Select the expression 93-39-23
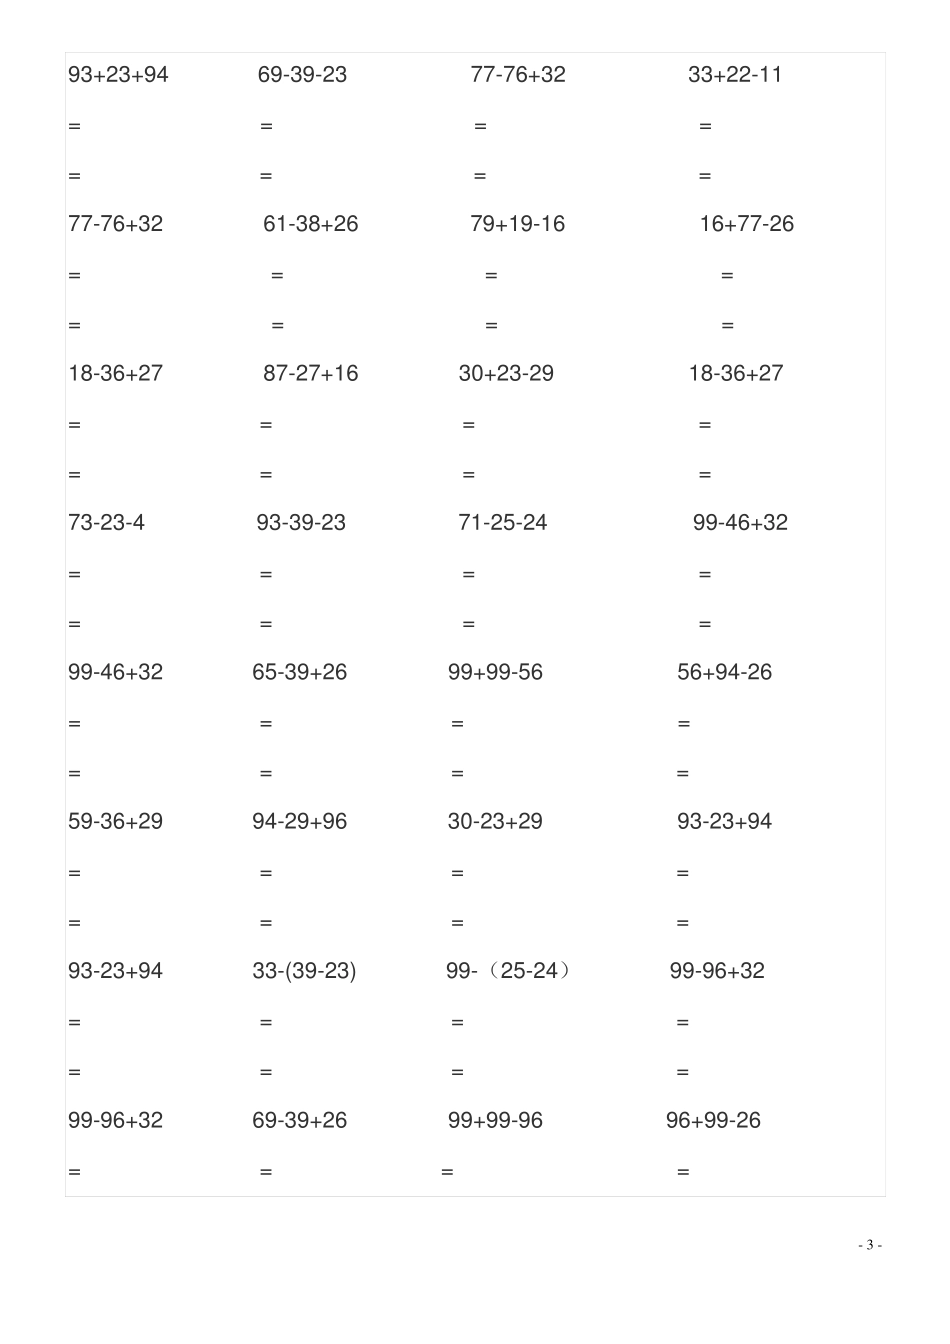This screenshot has width=950, height=1344. (x=301, y=523)
